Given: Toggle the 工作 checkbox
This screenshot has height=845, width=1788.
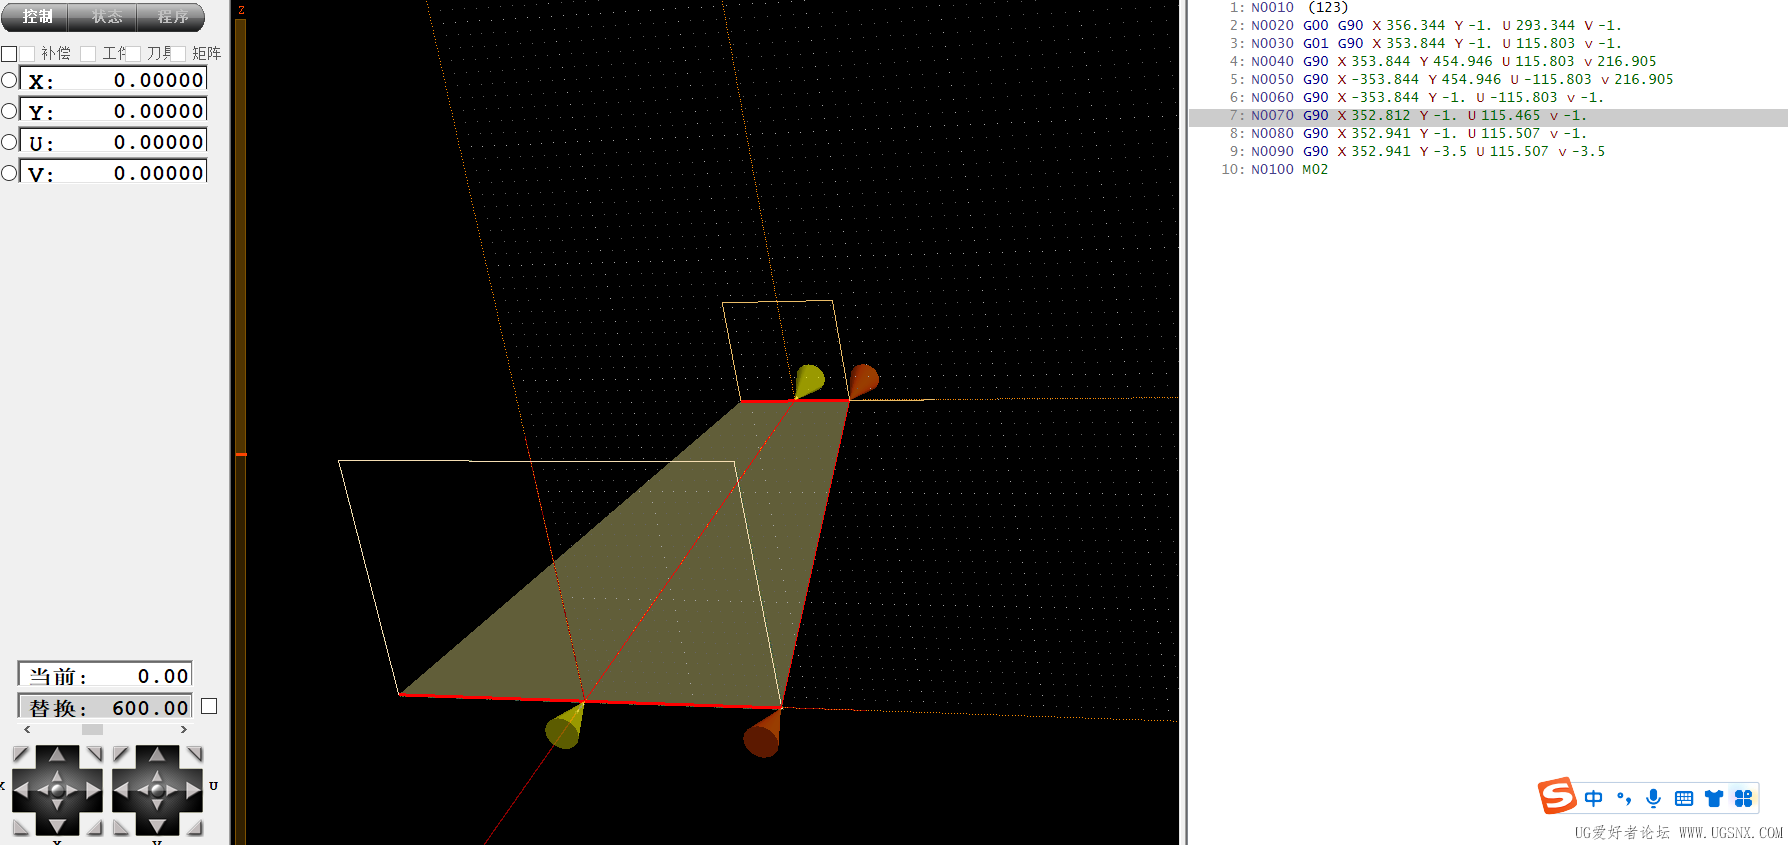Looking at the screenshot, I should pos(88,53).
